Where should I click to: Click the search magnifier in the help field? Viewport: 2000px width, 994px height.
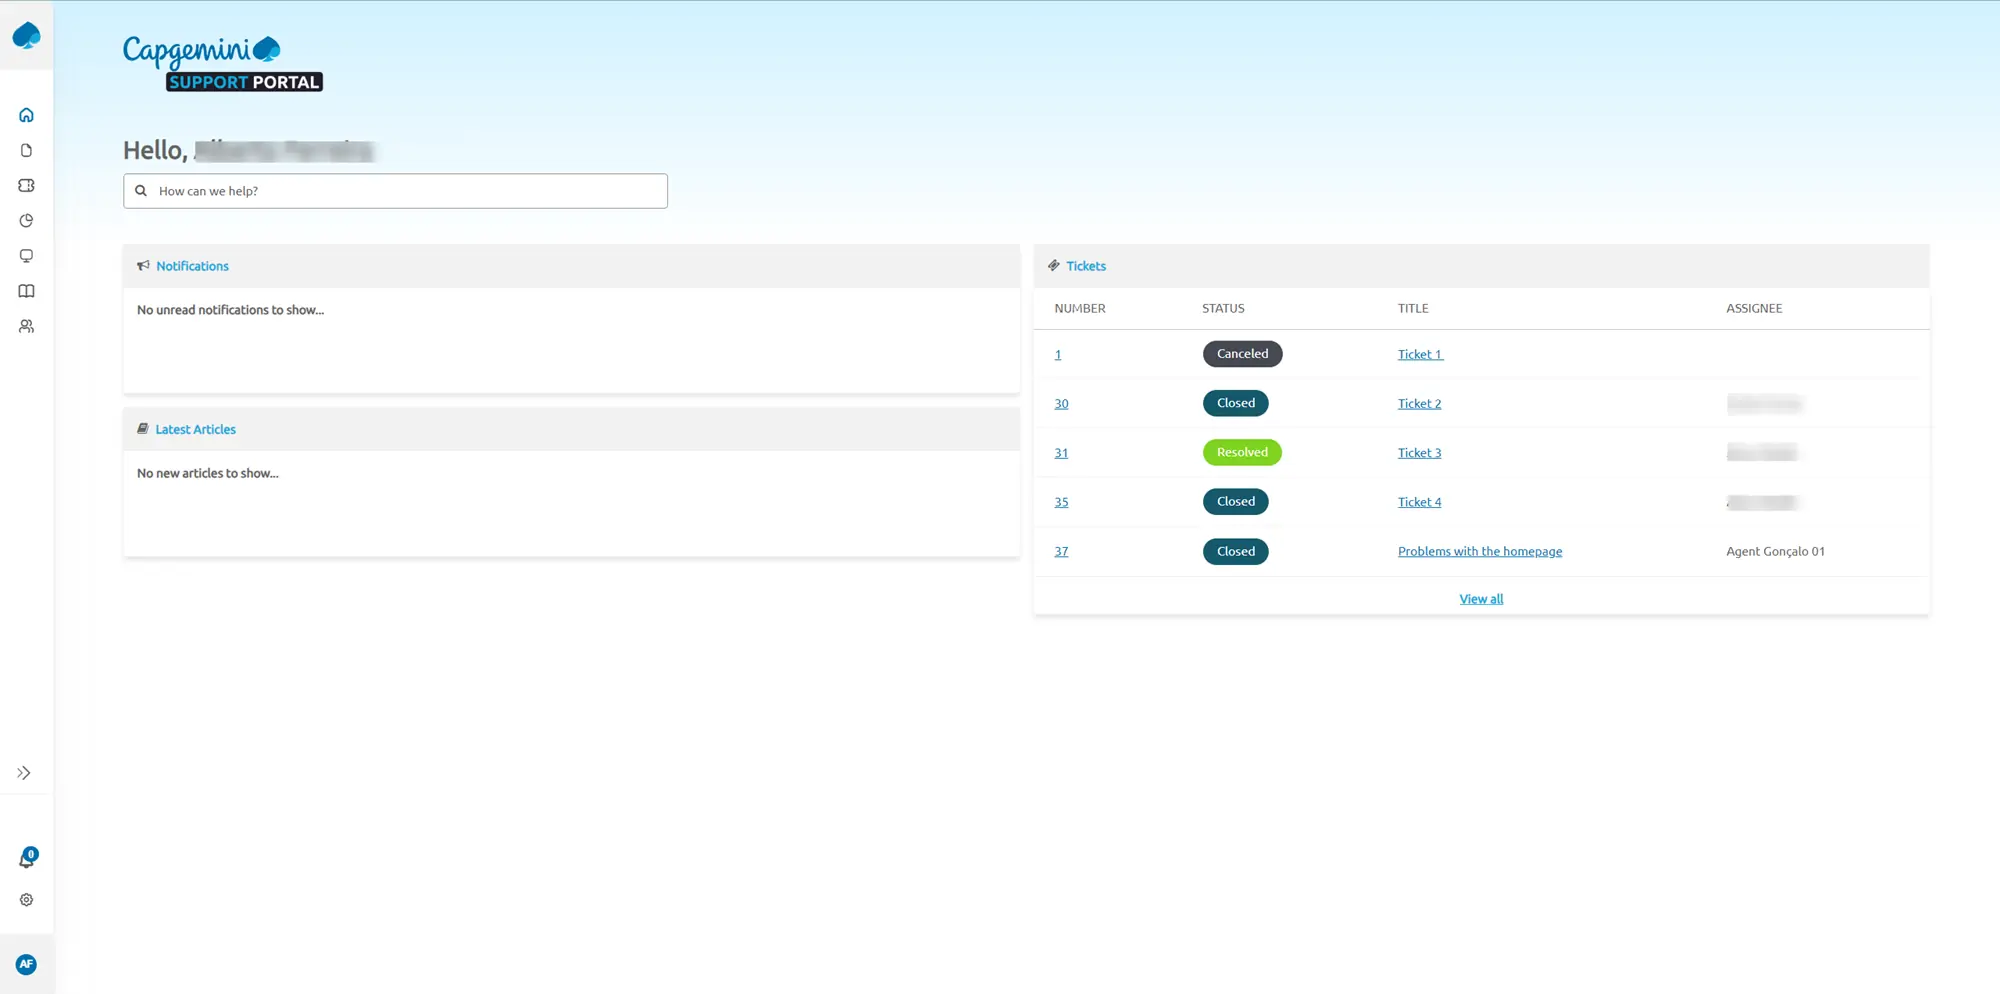click(x=142, y=190)
